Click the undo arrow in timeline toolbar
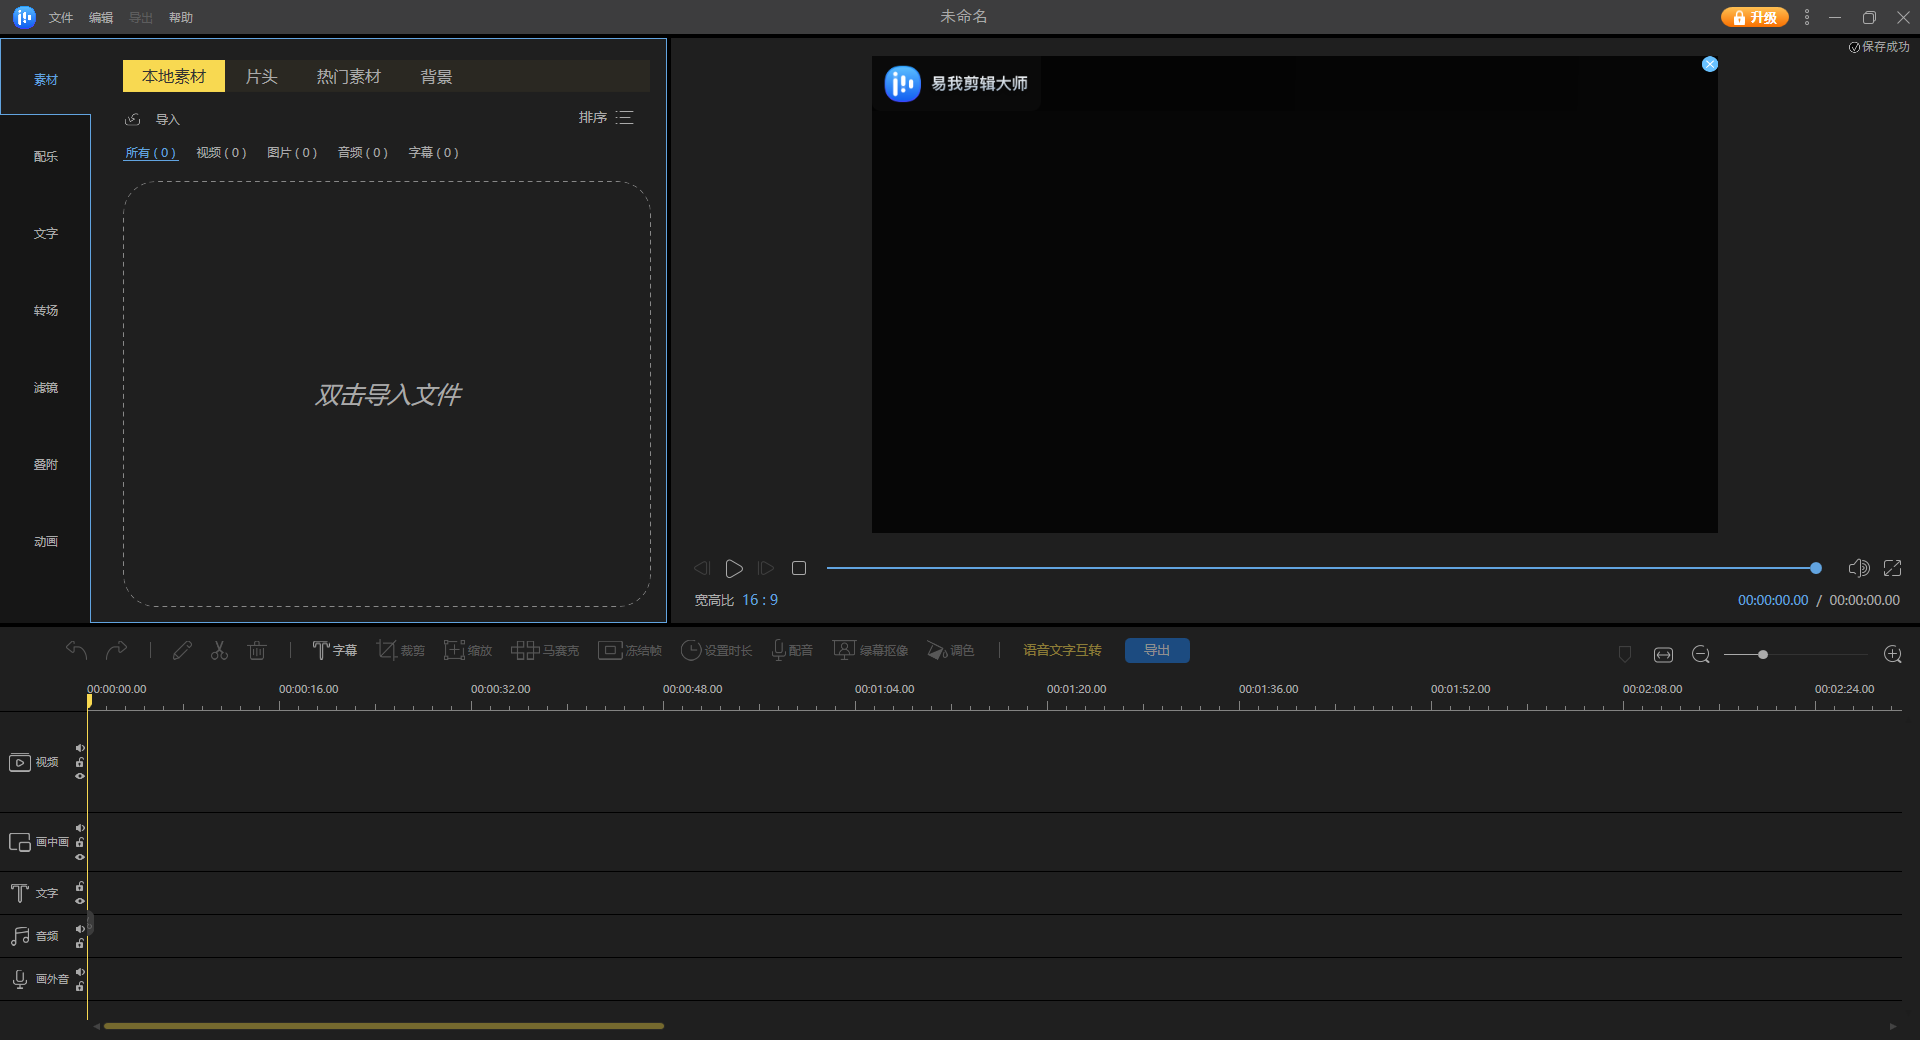 [77, 651]
